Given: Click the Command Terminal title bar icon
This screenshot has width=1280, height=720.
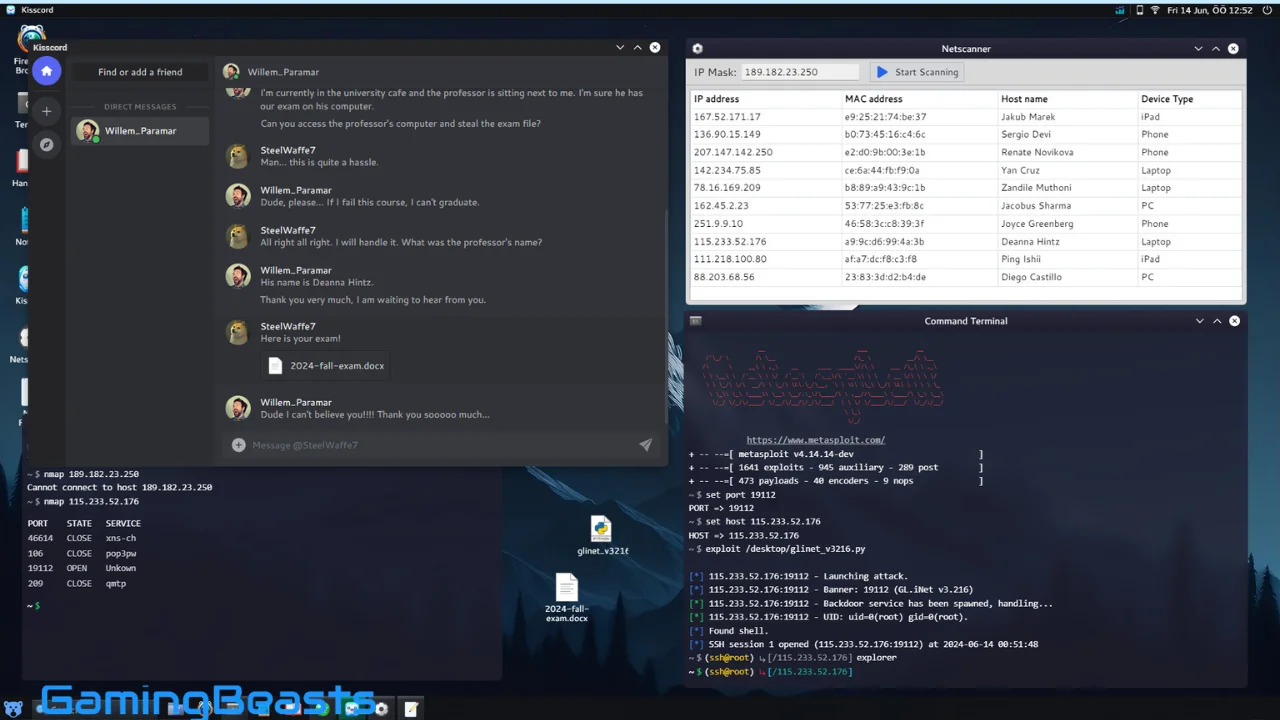Looking at the screenshot, I should [695, 321].
